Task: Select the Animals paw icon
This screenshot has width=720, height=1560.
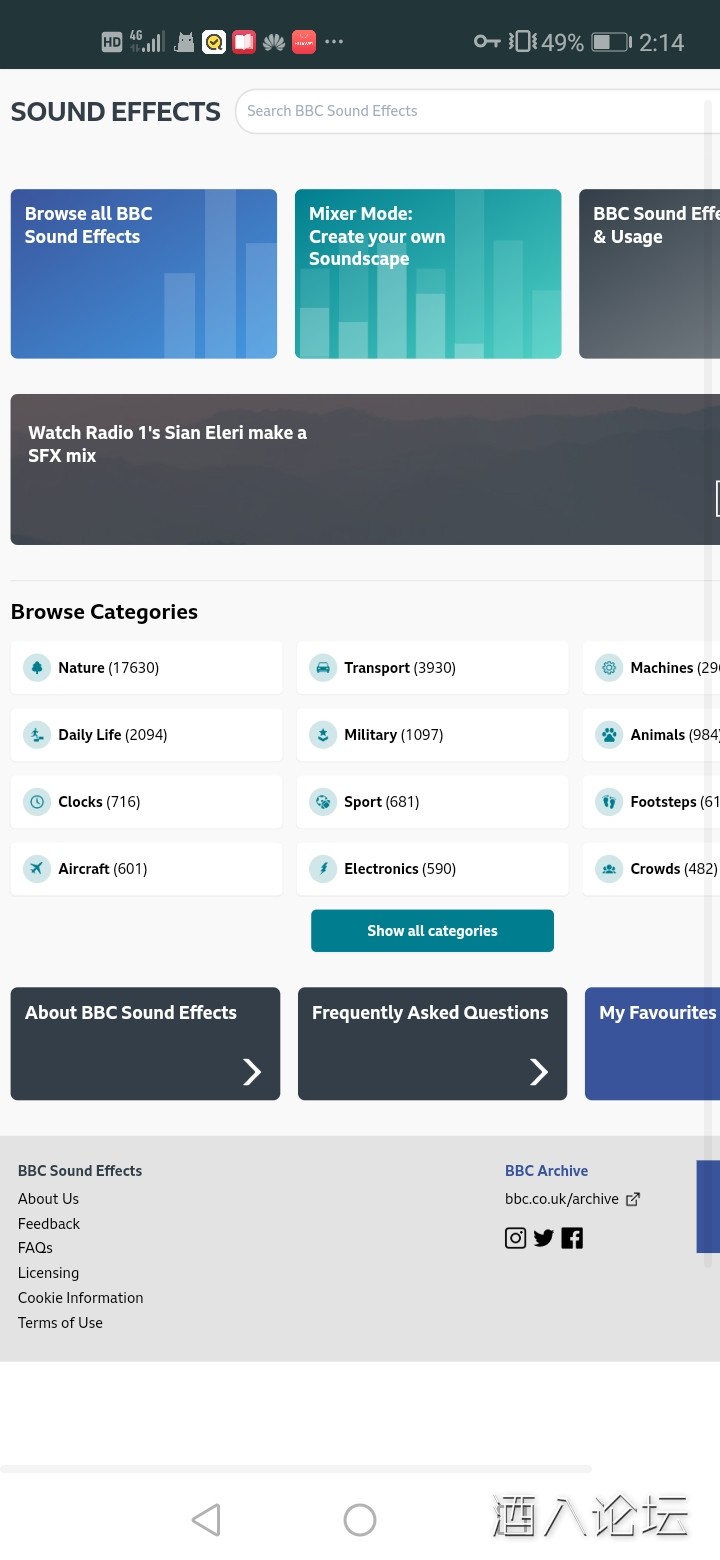Action: pos(609,735)
